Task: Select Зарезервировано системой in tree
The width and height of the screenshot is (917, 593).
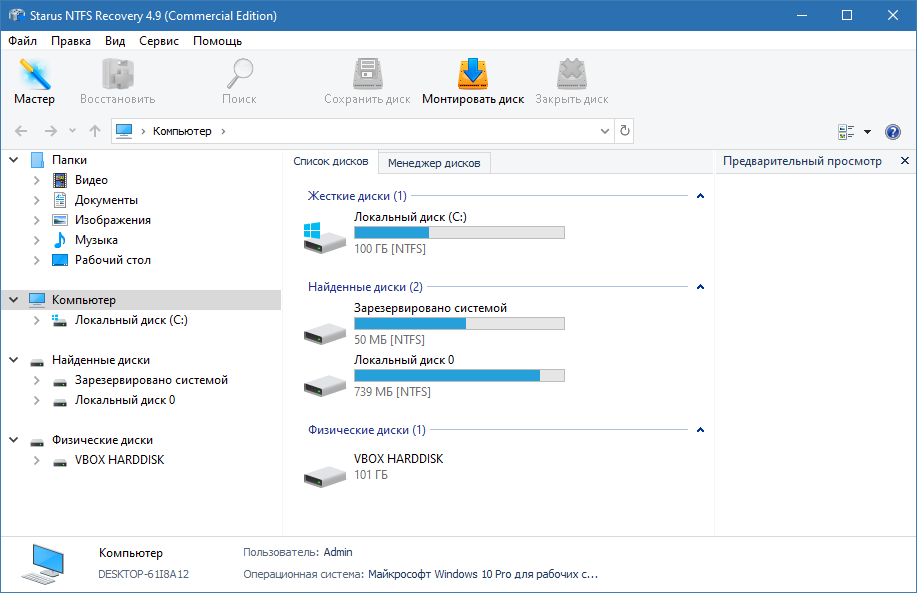Action: click(151, 380)
